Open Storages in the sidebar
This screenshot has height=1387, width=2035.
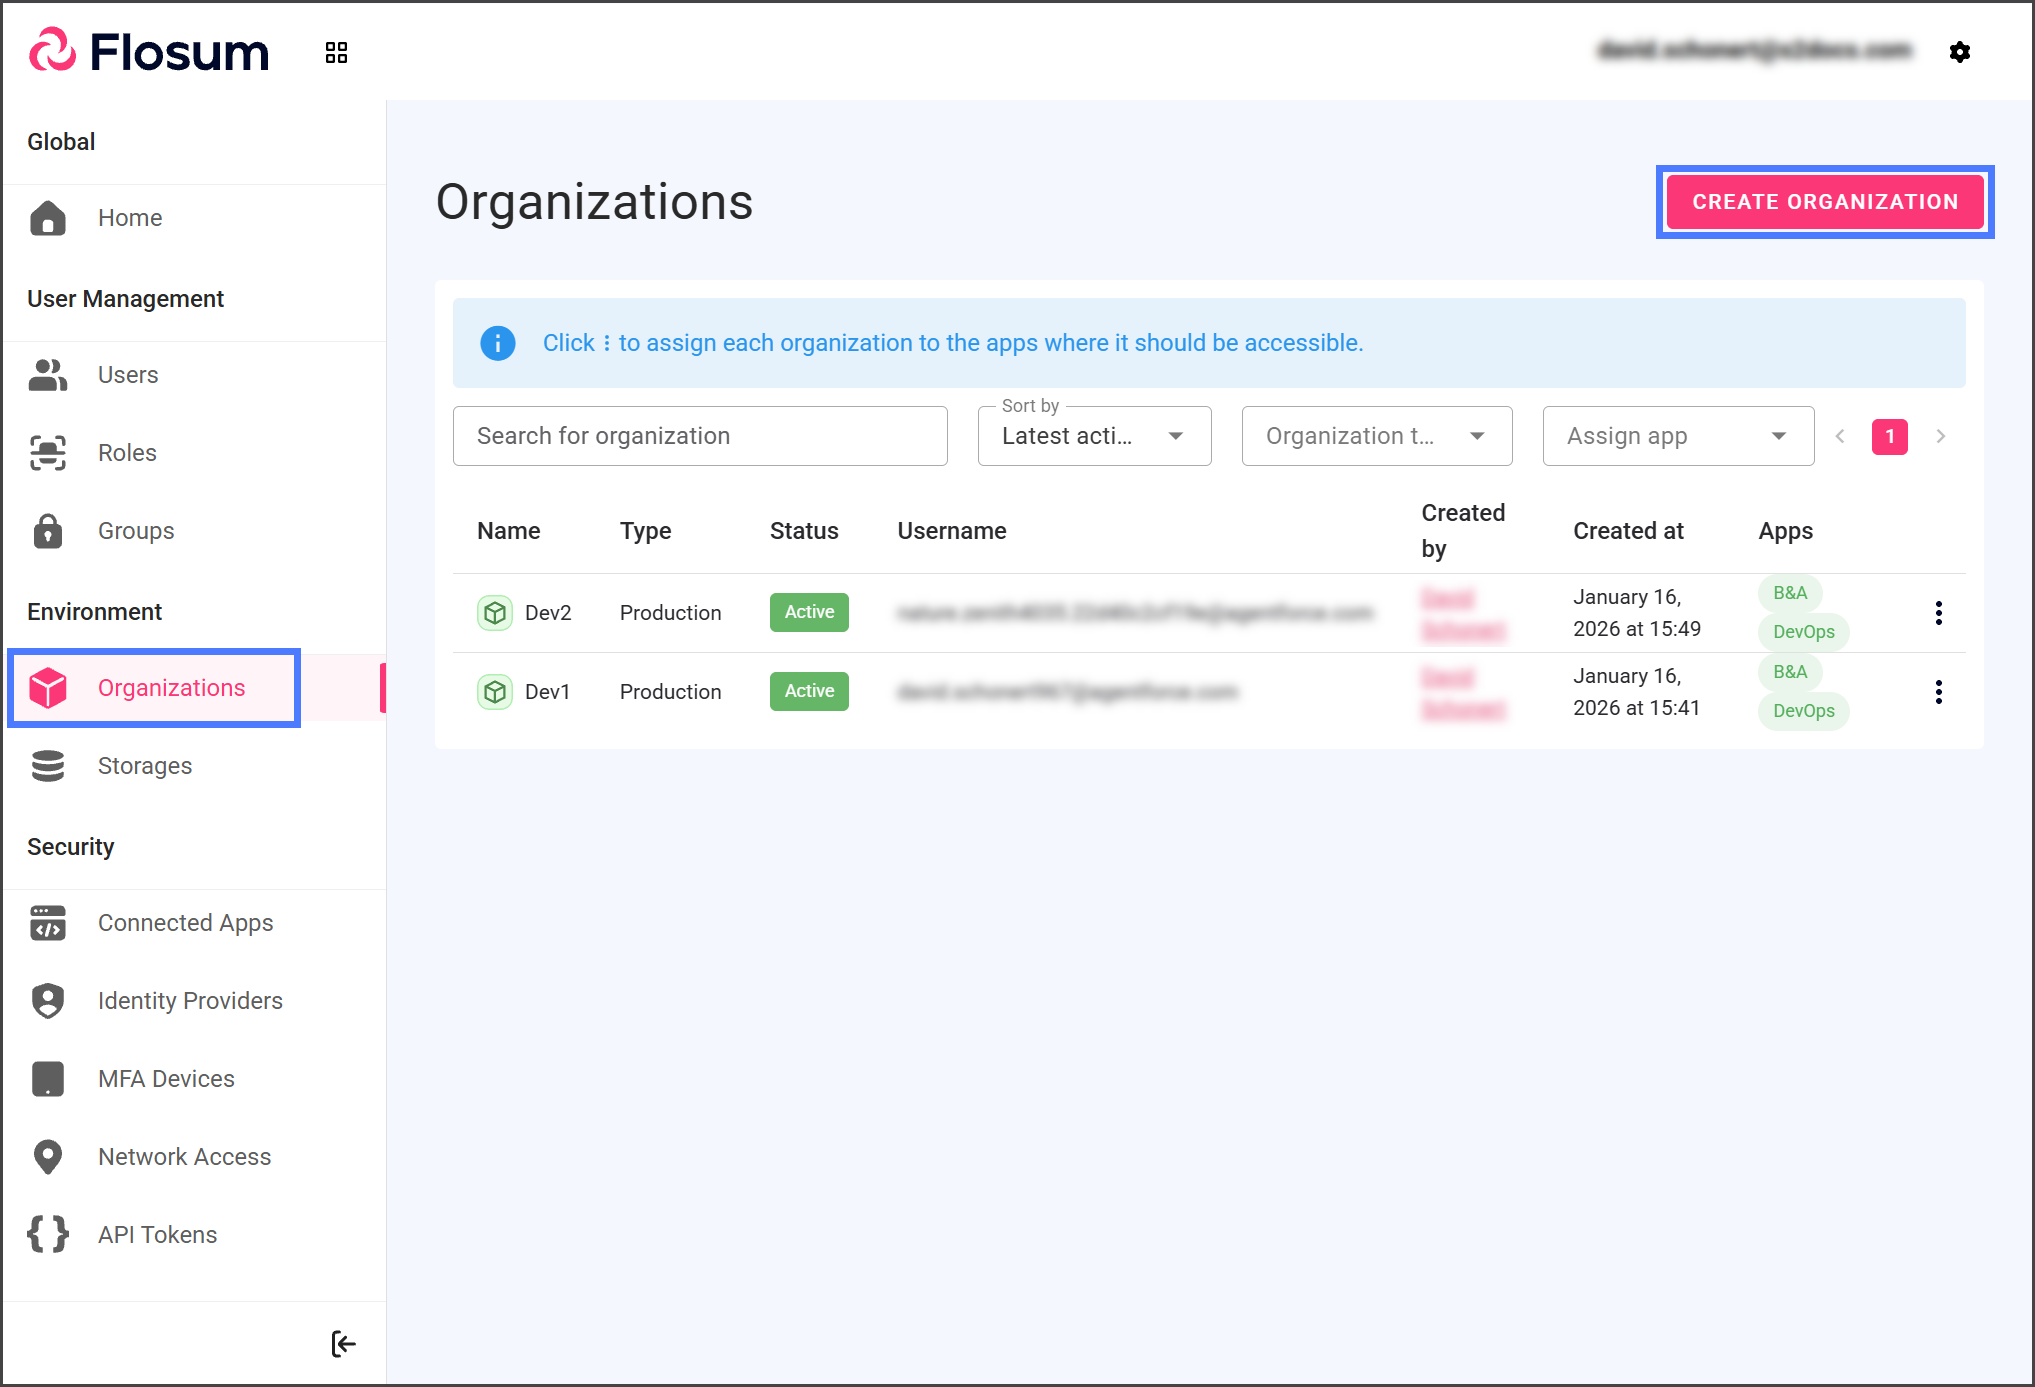pyautogui.click(x=144, y=766)
